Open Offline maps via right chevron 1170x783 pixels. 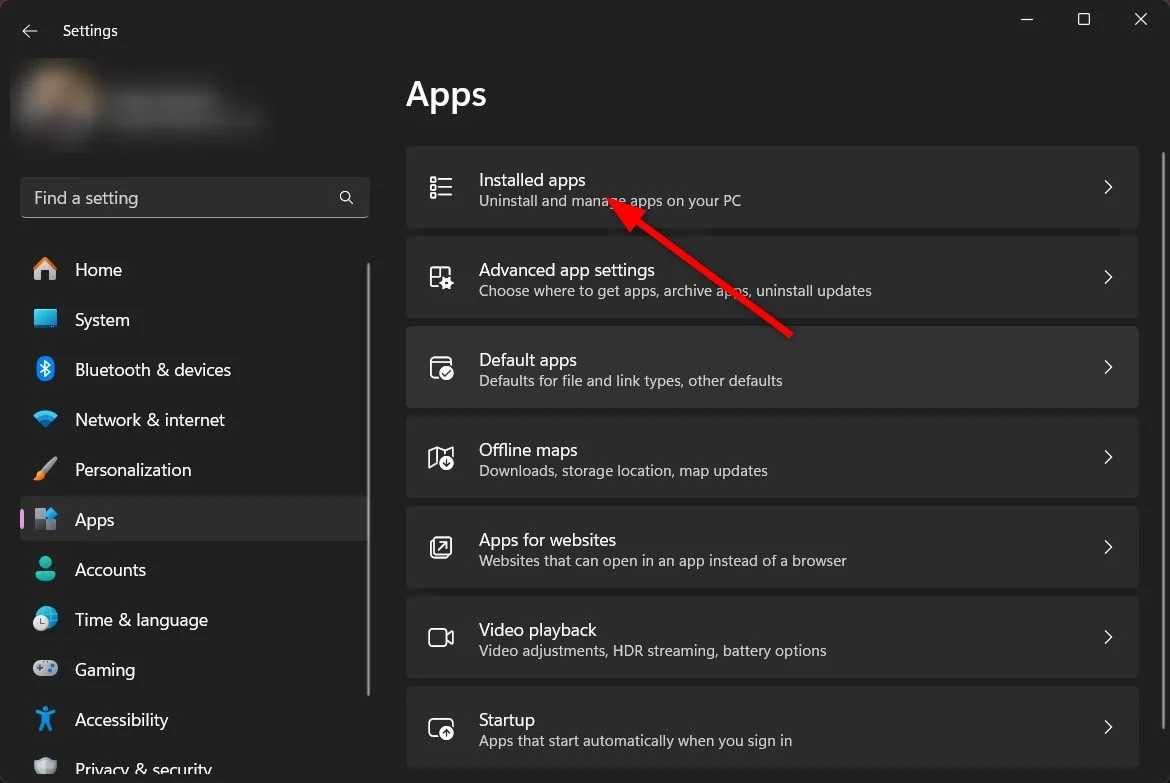coord(1107,458)
